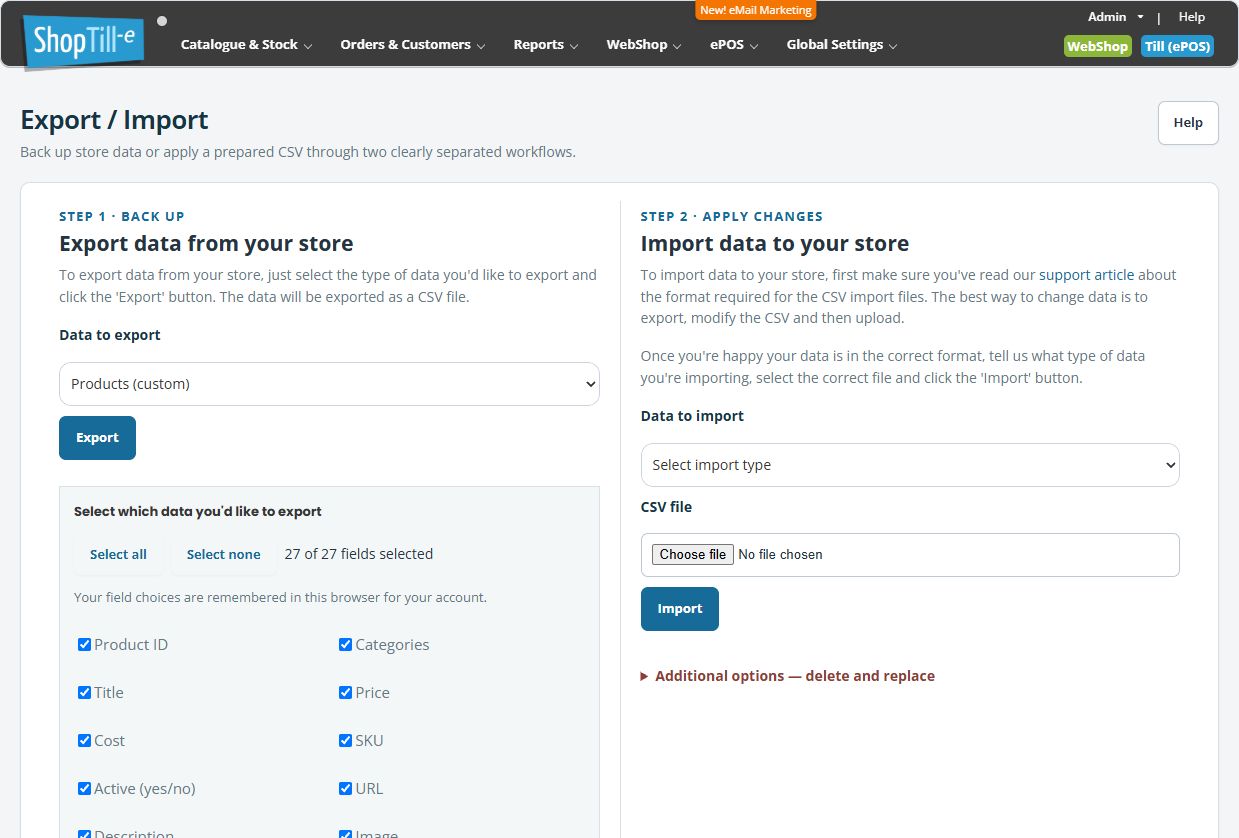The image size is (1239, 838).
Task: Click the Choose file button
Action: 693,554
